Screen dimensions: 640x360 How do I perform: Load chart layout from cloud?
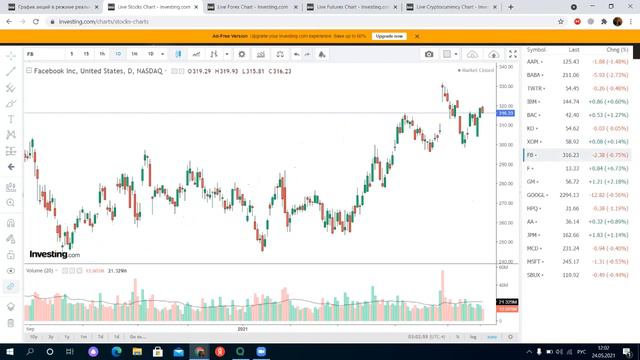472,54
